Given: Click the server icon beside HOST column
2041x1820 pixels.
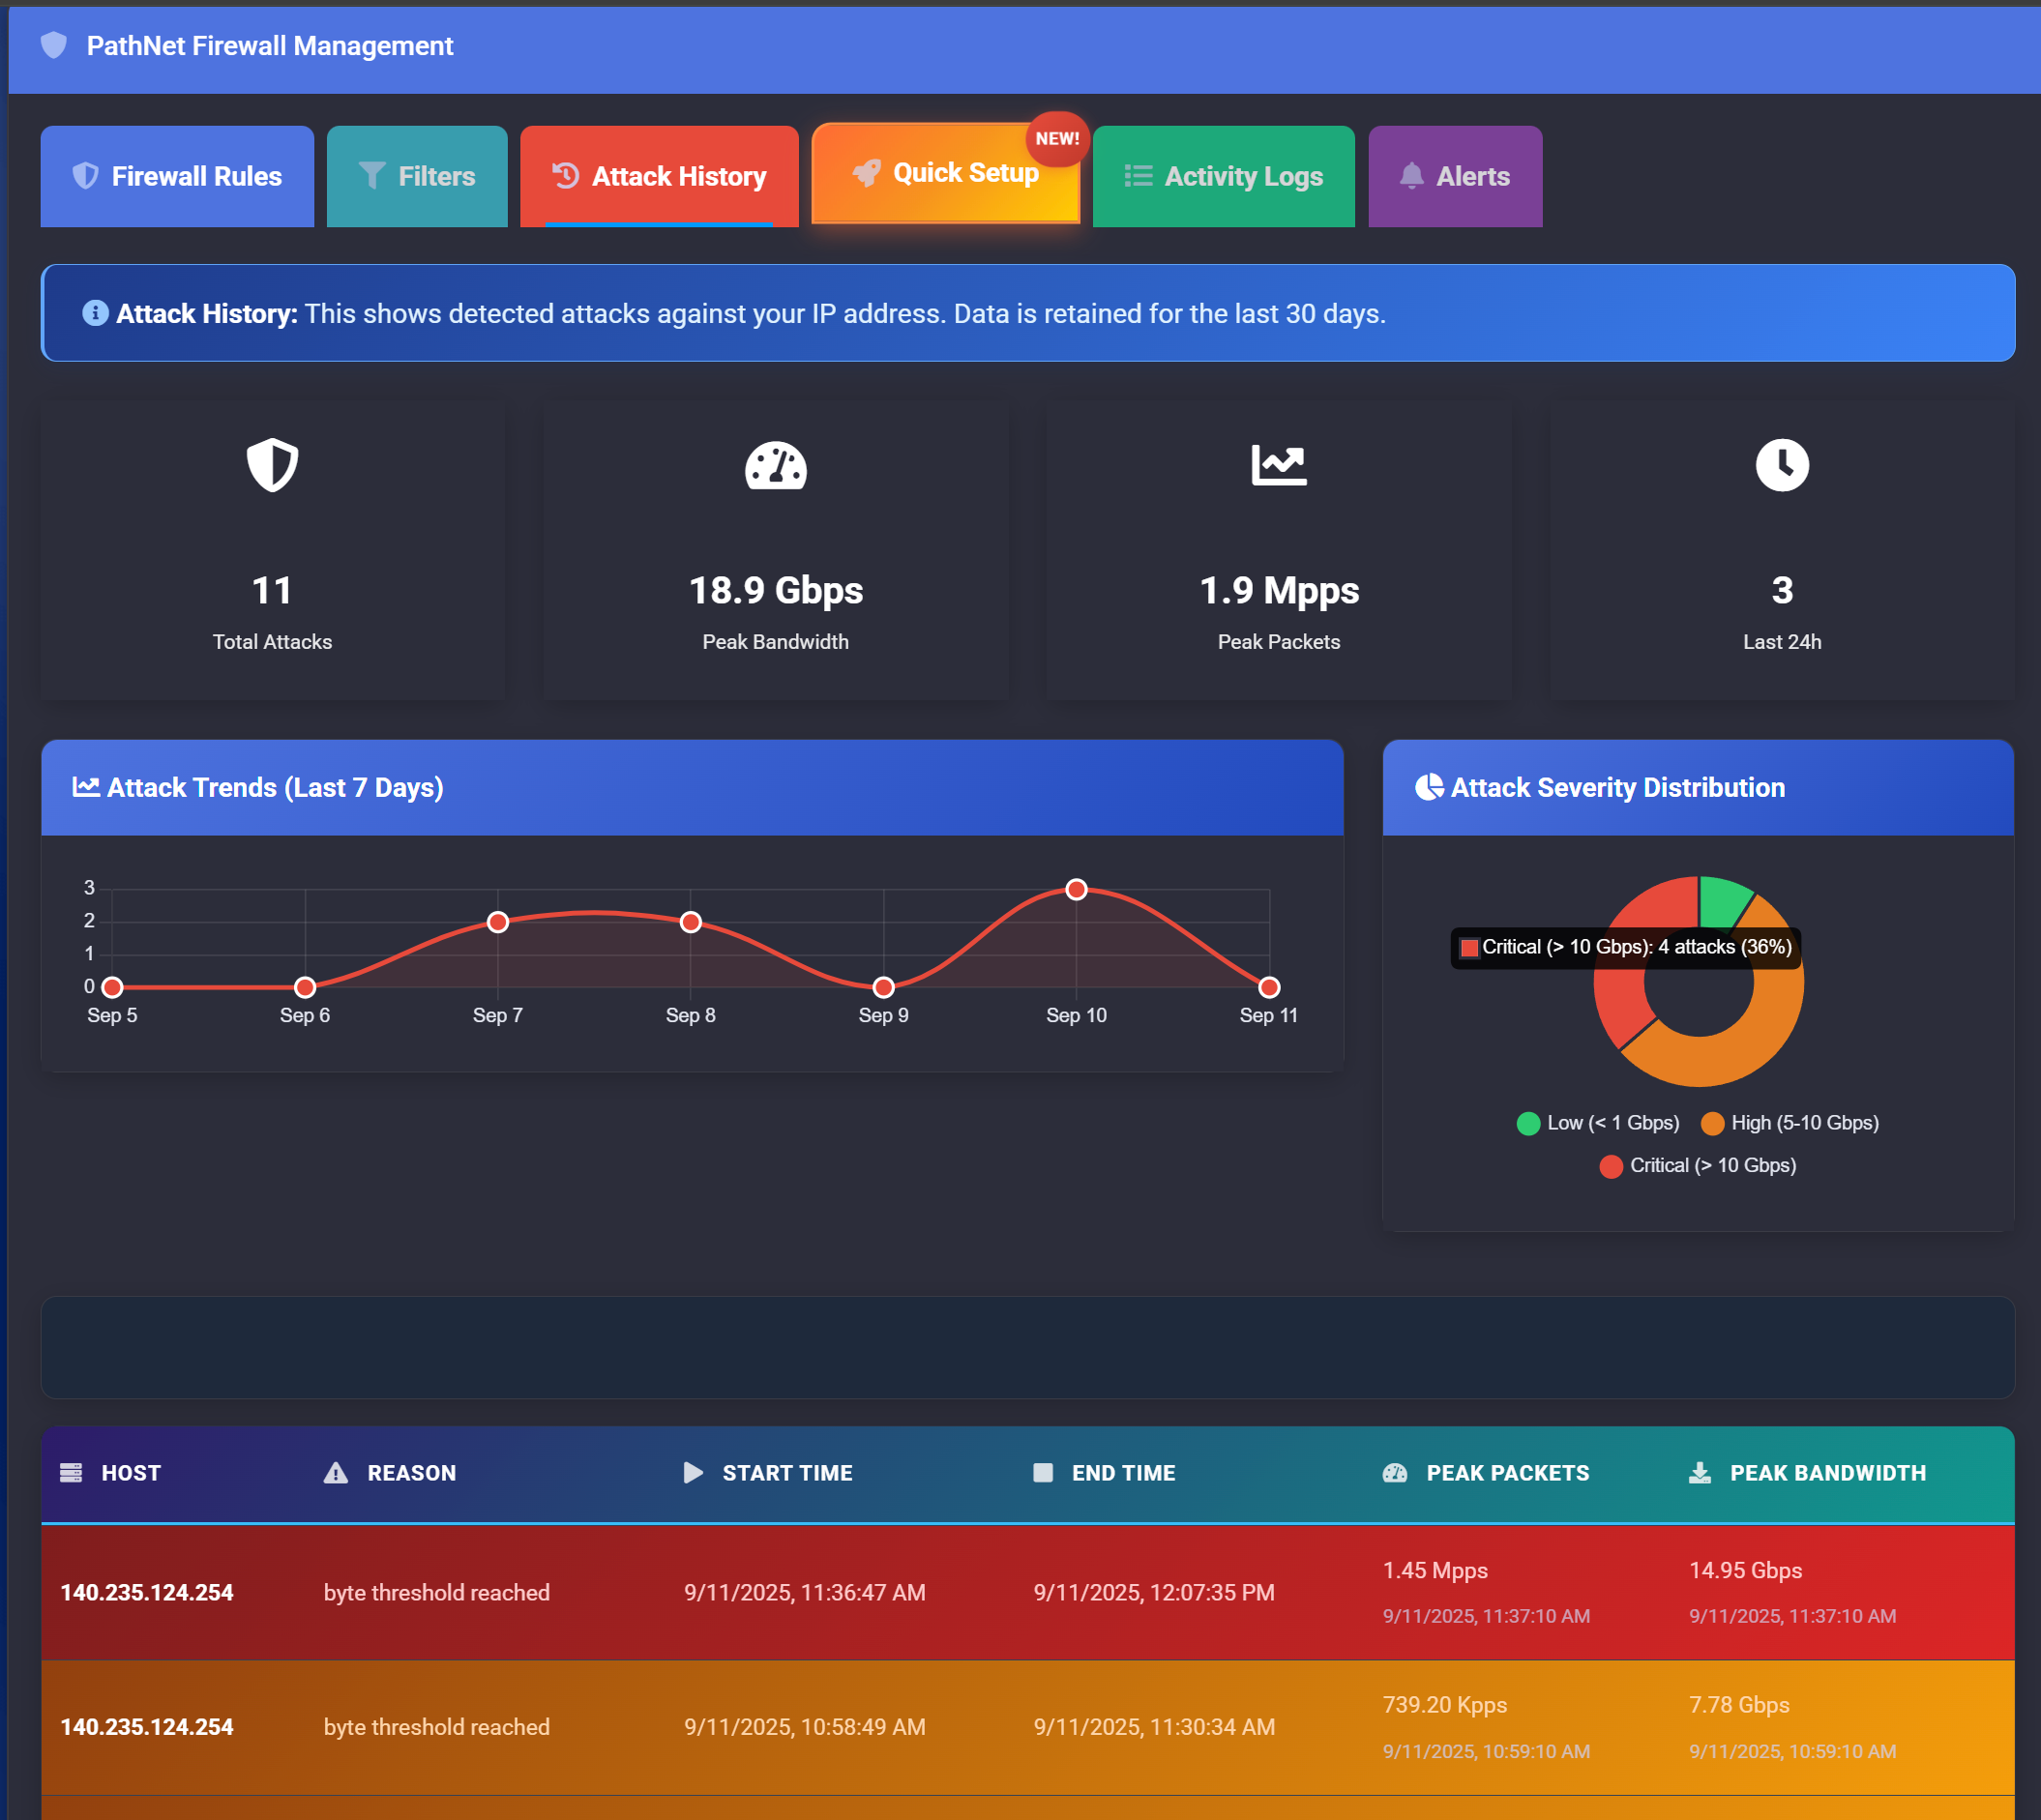Looking at the screenshot, I should 71,1472.
